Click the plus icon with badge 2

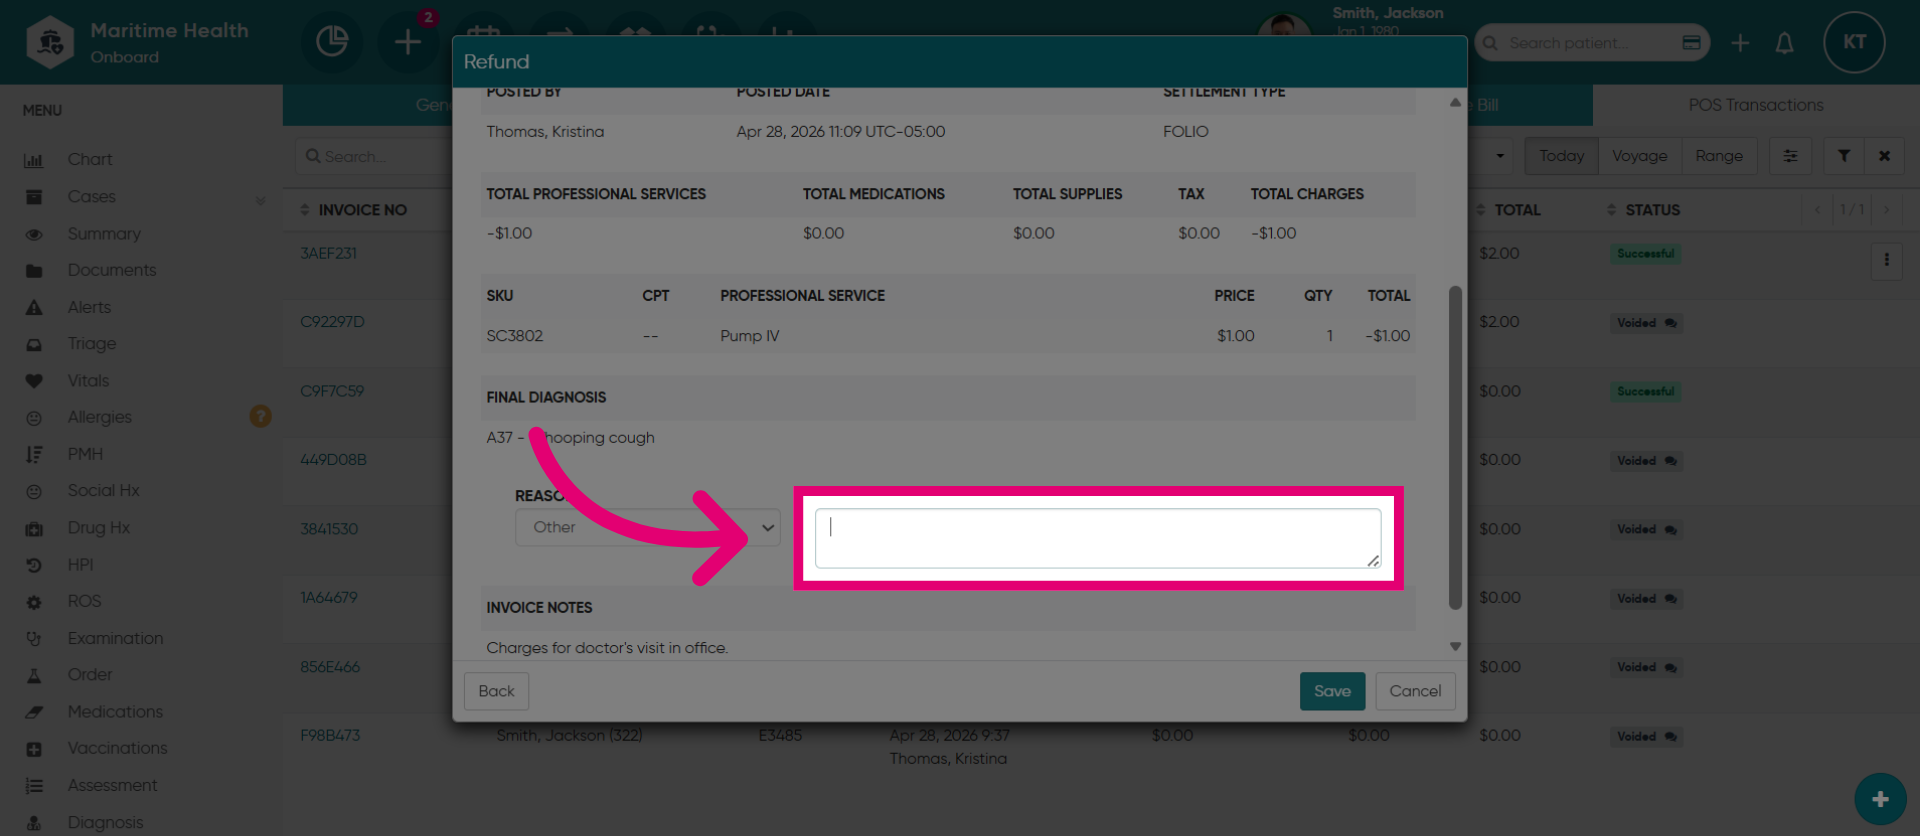(x=408, y=42)
